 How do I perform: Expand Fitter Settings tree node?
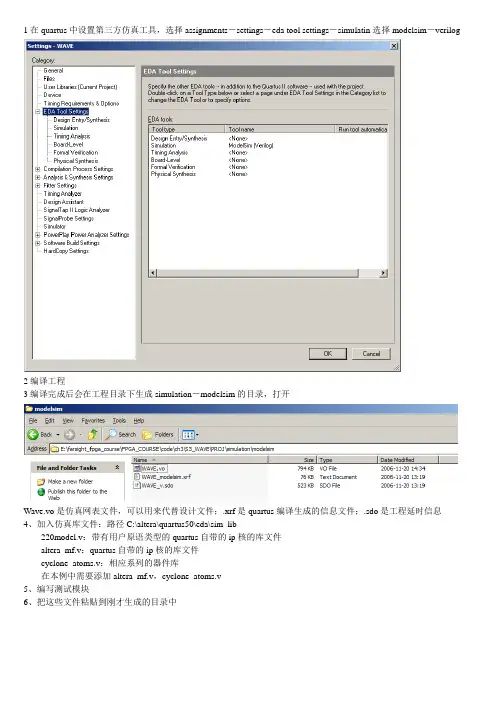(x=38, y=185)
